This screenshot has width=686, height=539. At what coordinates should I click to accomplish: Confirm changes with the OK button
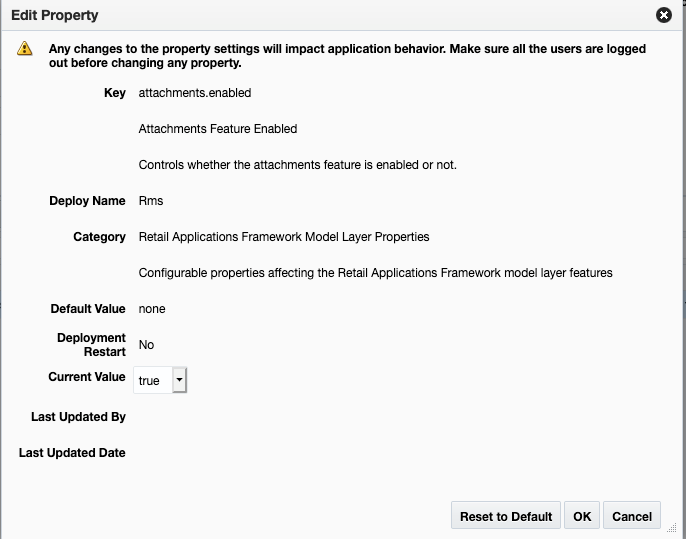pyautogui.click(x=582, y=516)
